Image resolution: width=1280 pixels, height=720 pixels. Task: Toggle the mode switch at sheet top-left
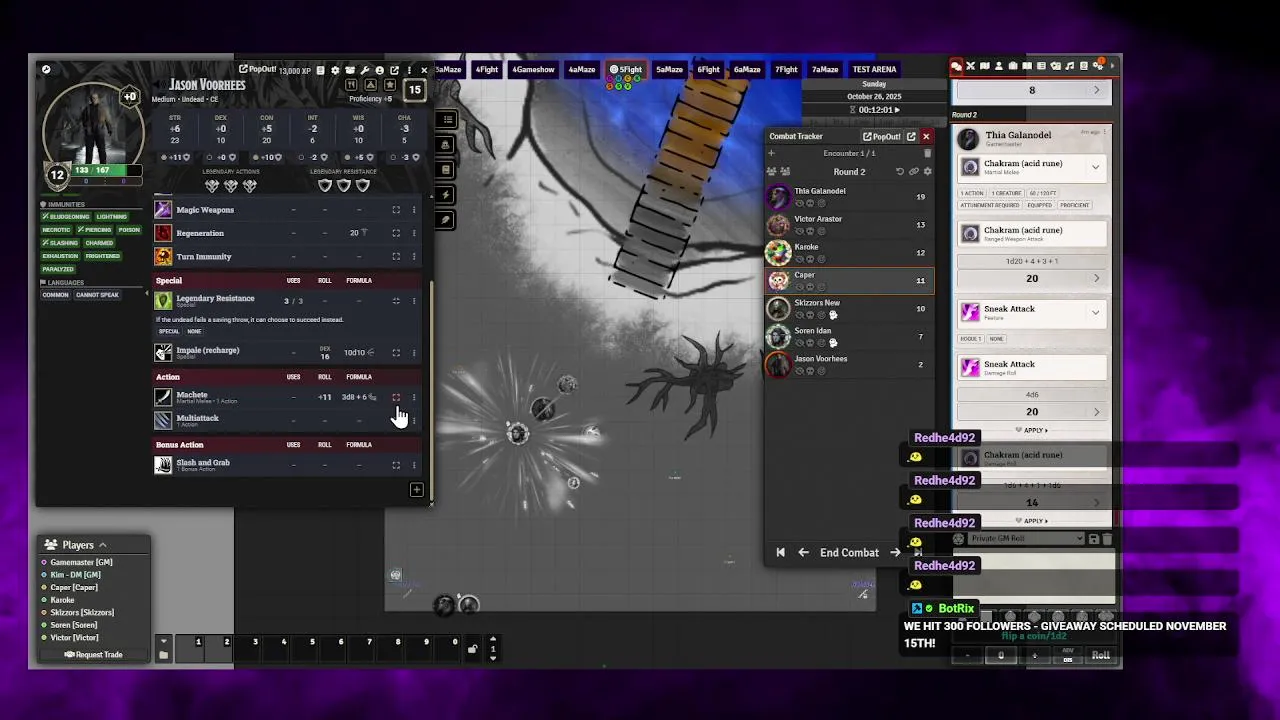(x=46, y=69)
